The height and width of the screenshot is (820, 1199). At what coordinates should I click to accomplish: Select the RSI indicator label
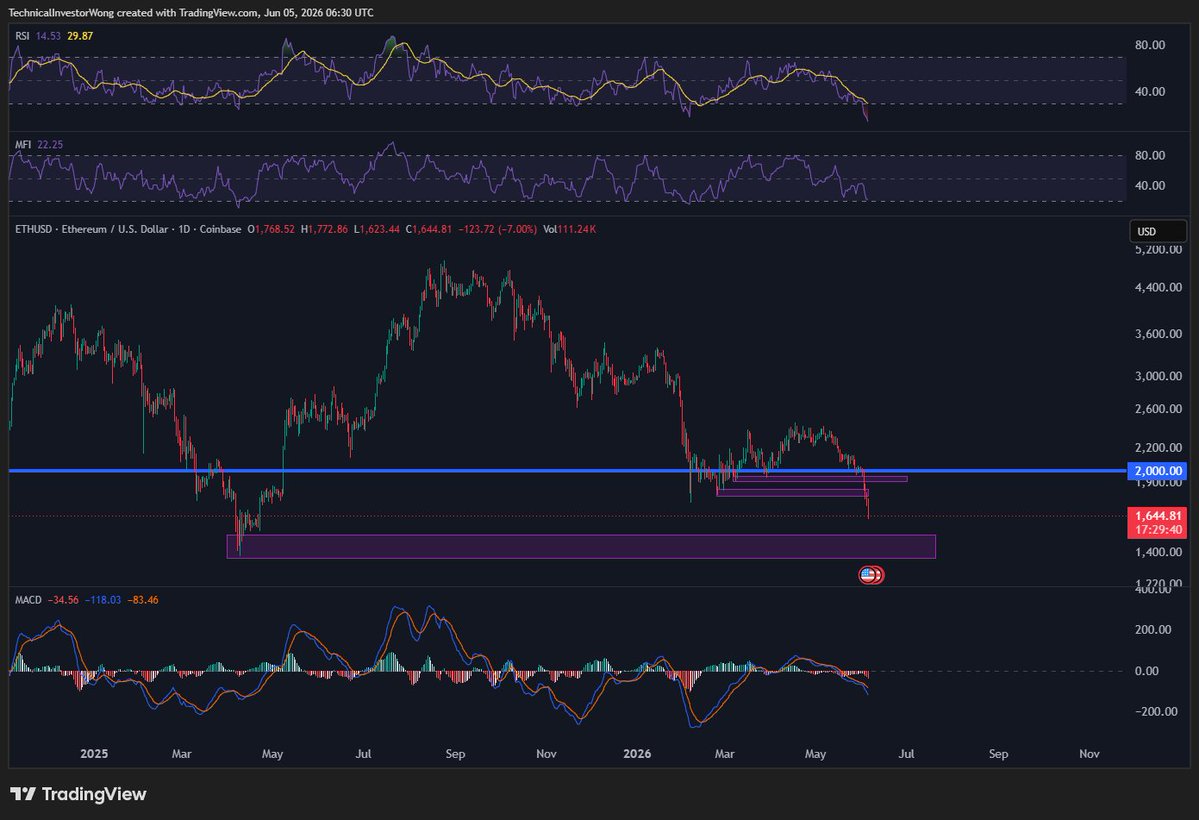click(22, 36)
